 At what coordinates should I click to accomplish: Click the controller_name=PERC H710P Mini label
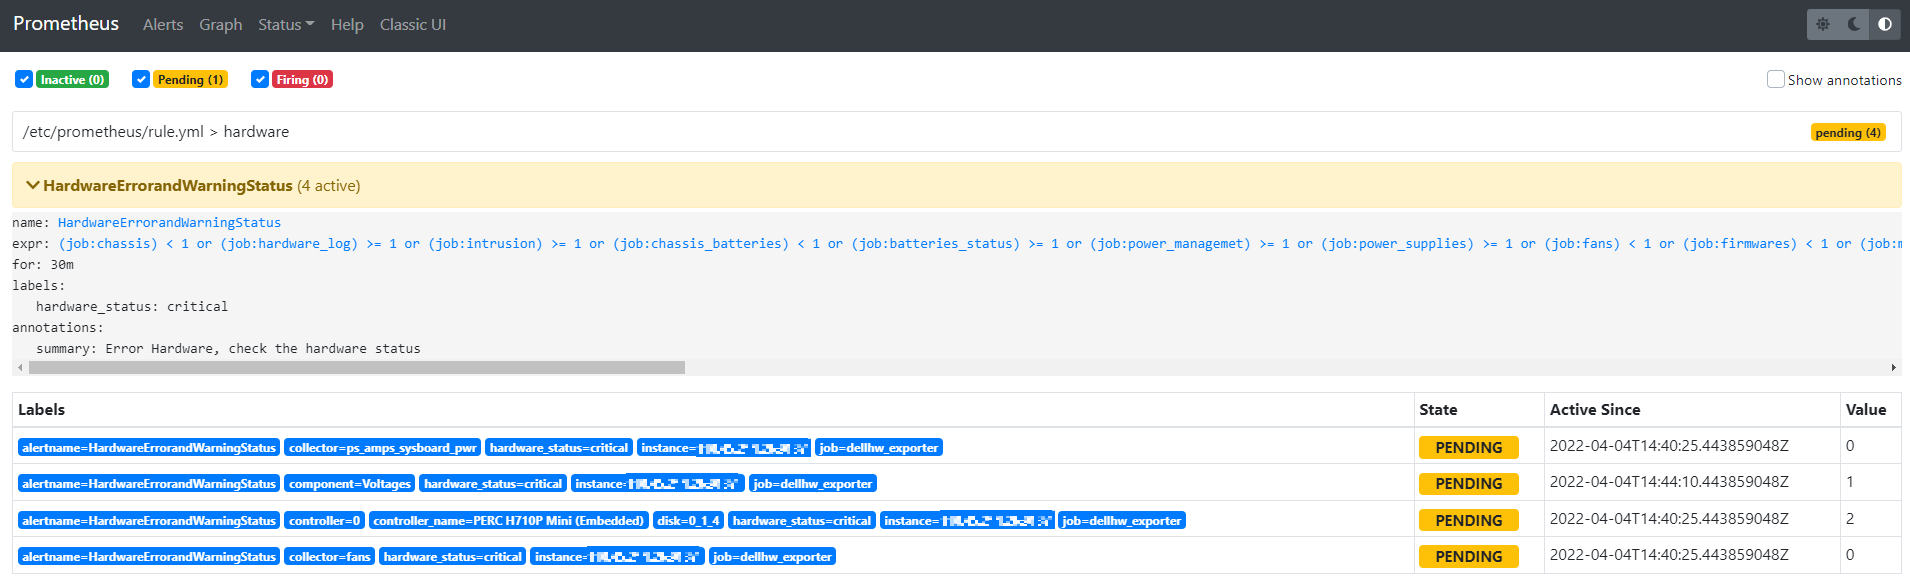click(x=508, y=520)
